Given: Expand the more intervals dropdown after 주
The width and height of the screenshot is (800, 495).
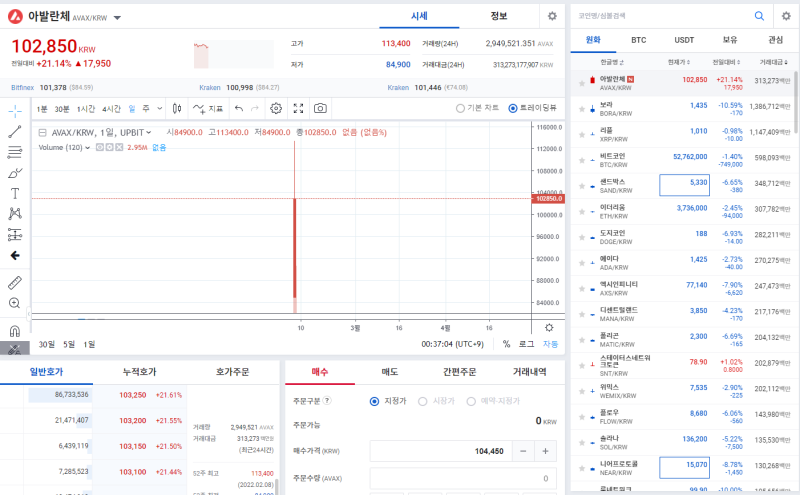Looking at the screenshot, I should click(x=160, y=108).
